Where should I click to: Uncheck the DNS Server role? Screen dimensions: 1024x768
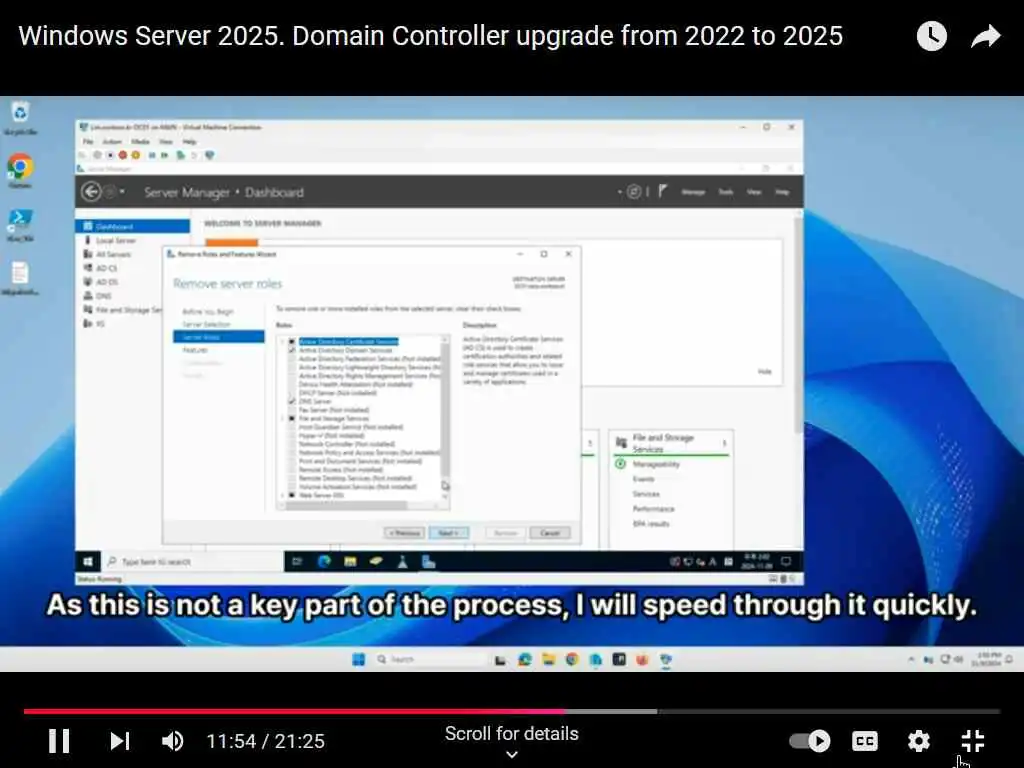(292, 401)
